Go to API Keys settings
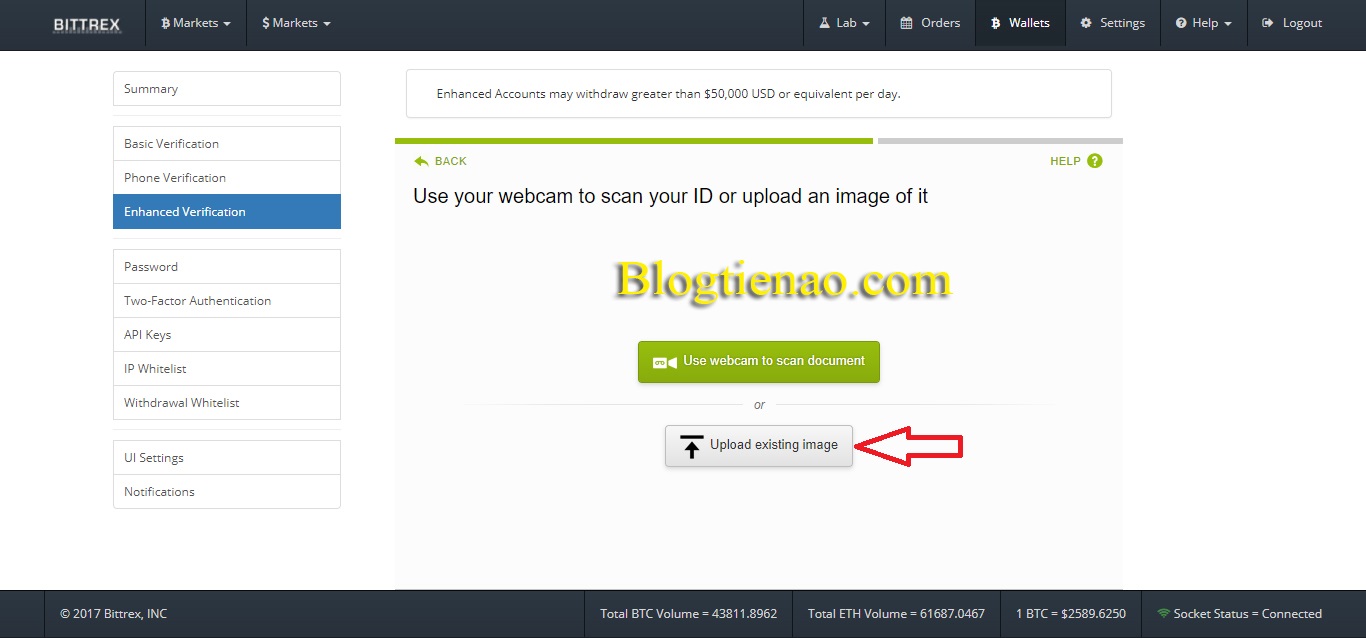 227,335
